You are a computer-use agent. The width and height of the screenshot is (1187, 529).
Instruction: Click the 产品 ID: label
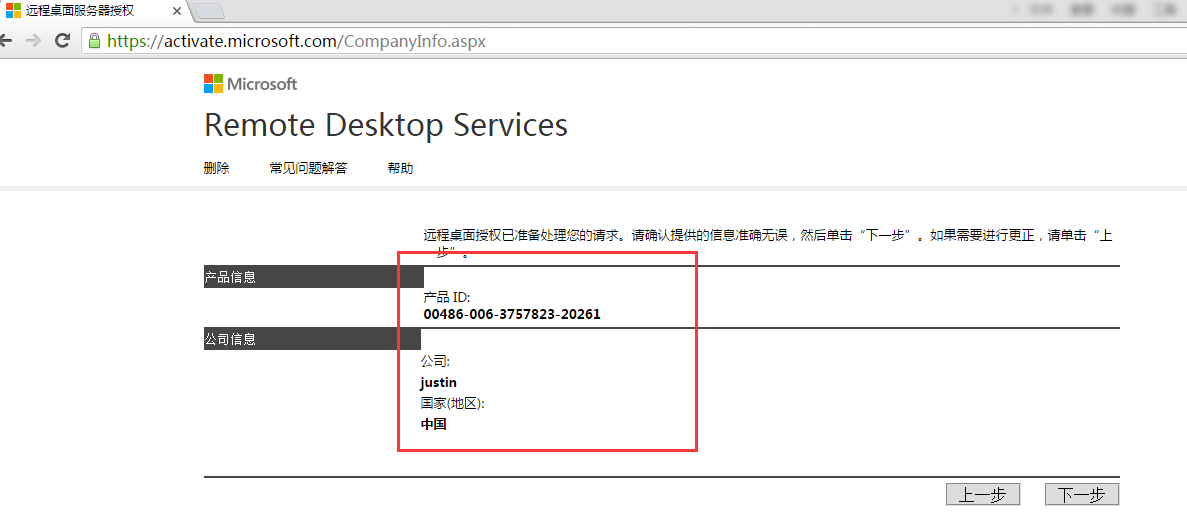click(447, 297)
